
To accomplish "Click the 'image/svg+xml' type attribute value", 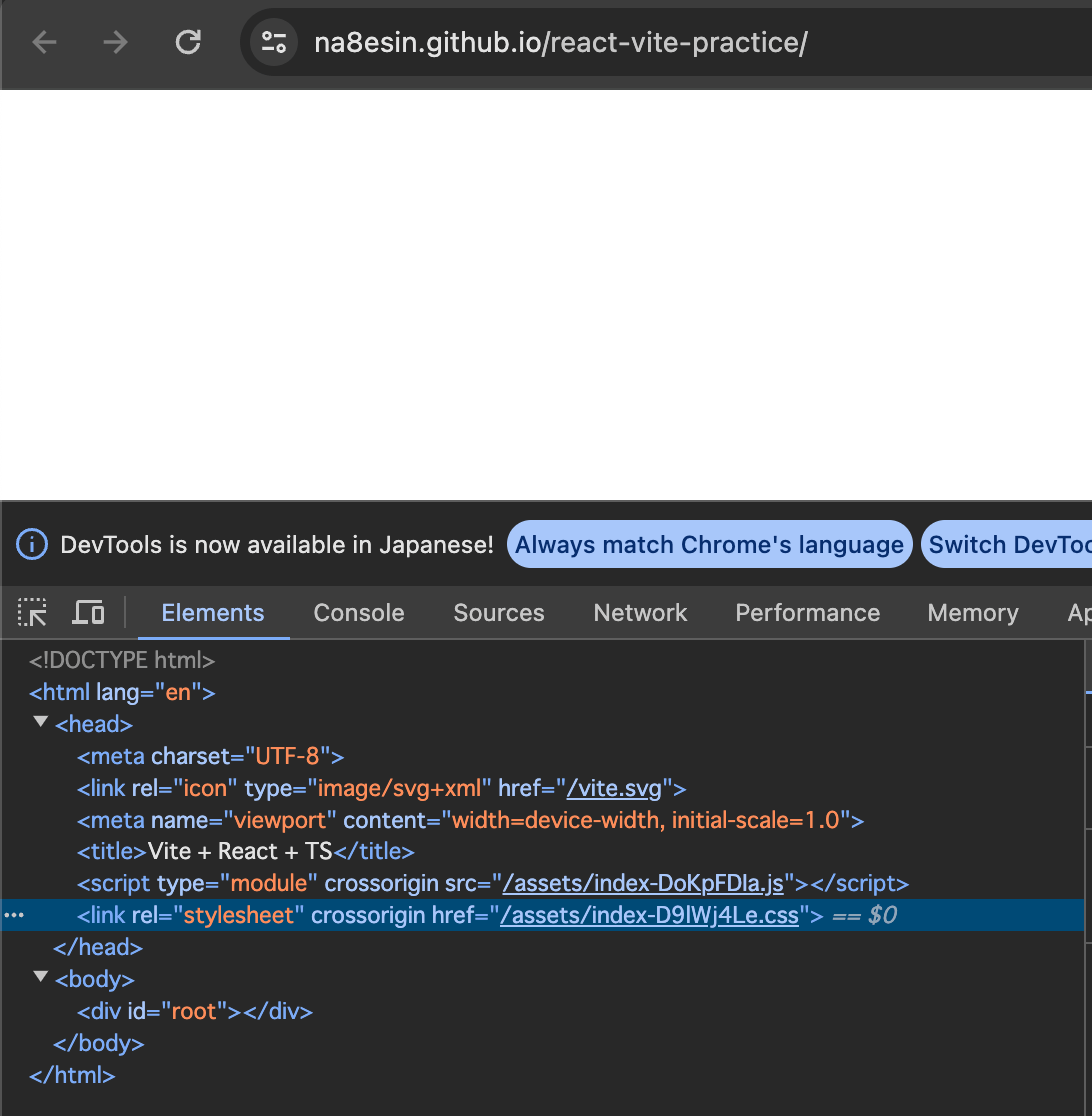I will [399, 789].
